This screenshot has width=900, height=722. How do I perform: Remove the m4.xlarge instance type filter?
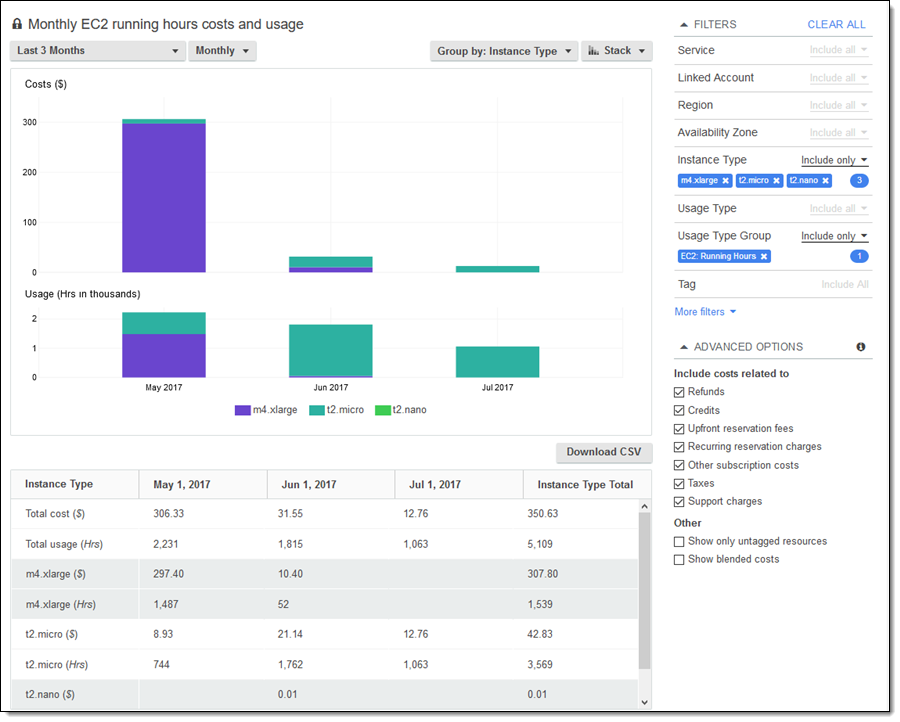click(725, 181)
